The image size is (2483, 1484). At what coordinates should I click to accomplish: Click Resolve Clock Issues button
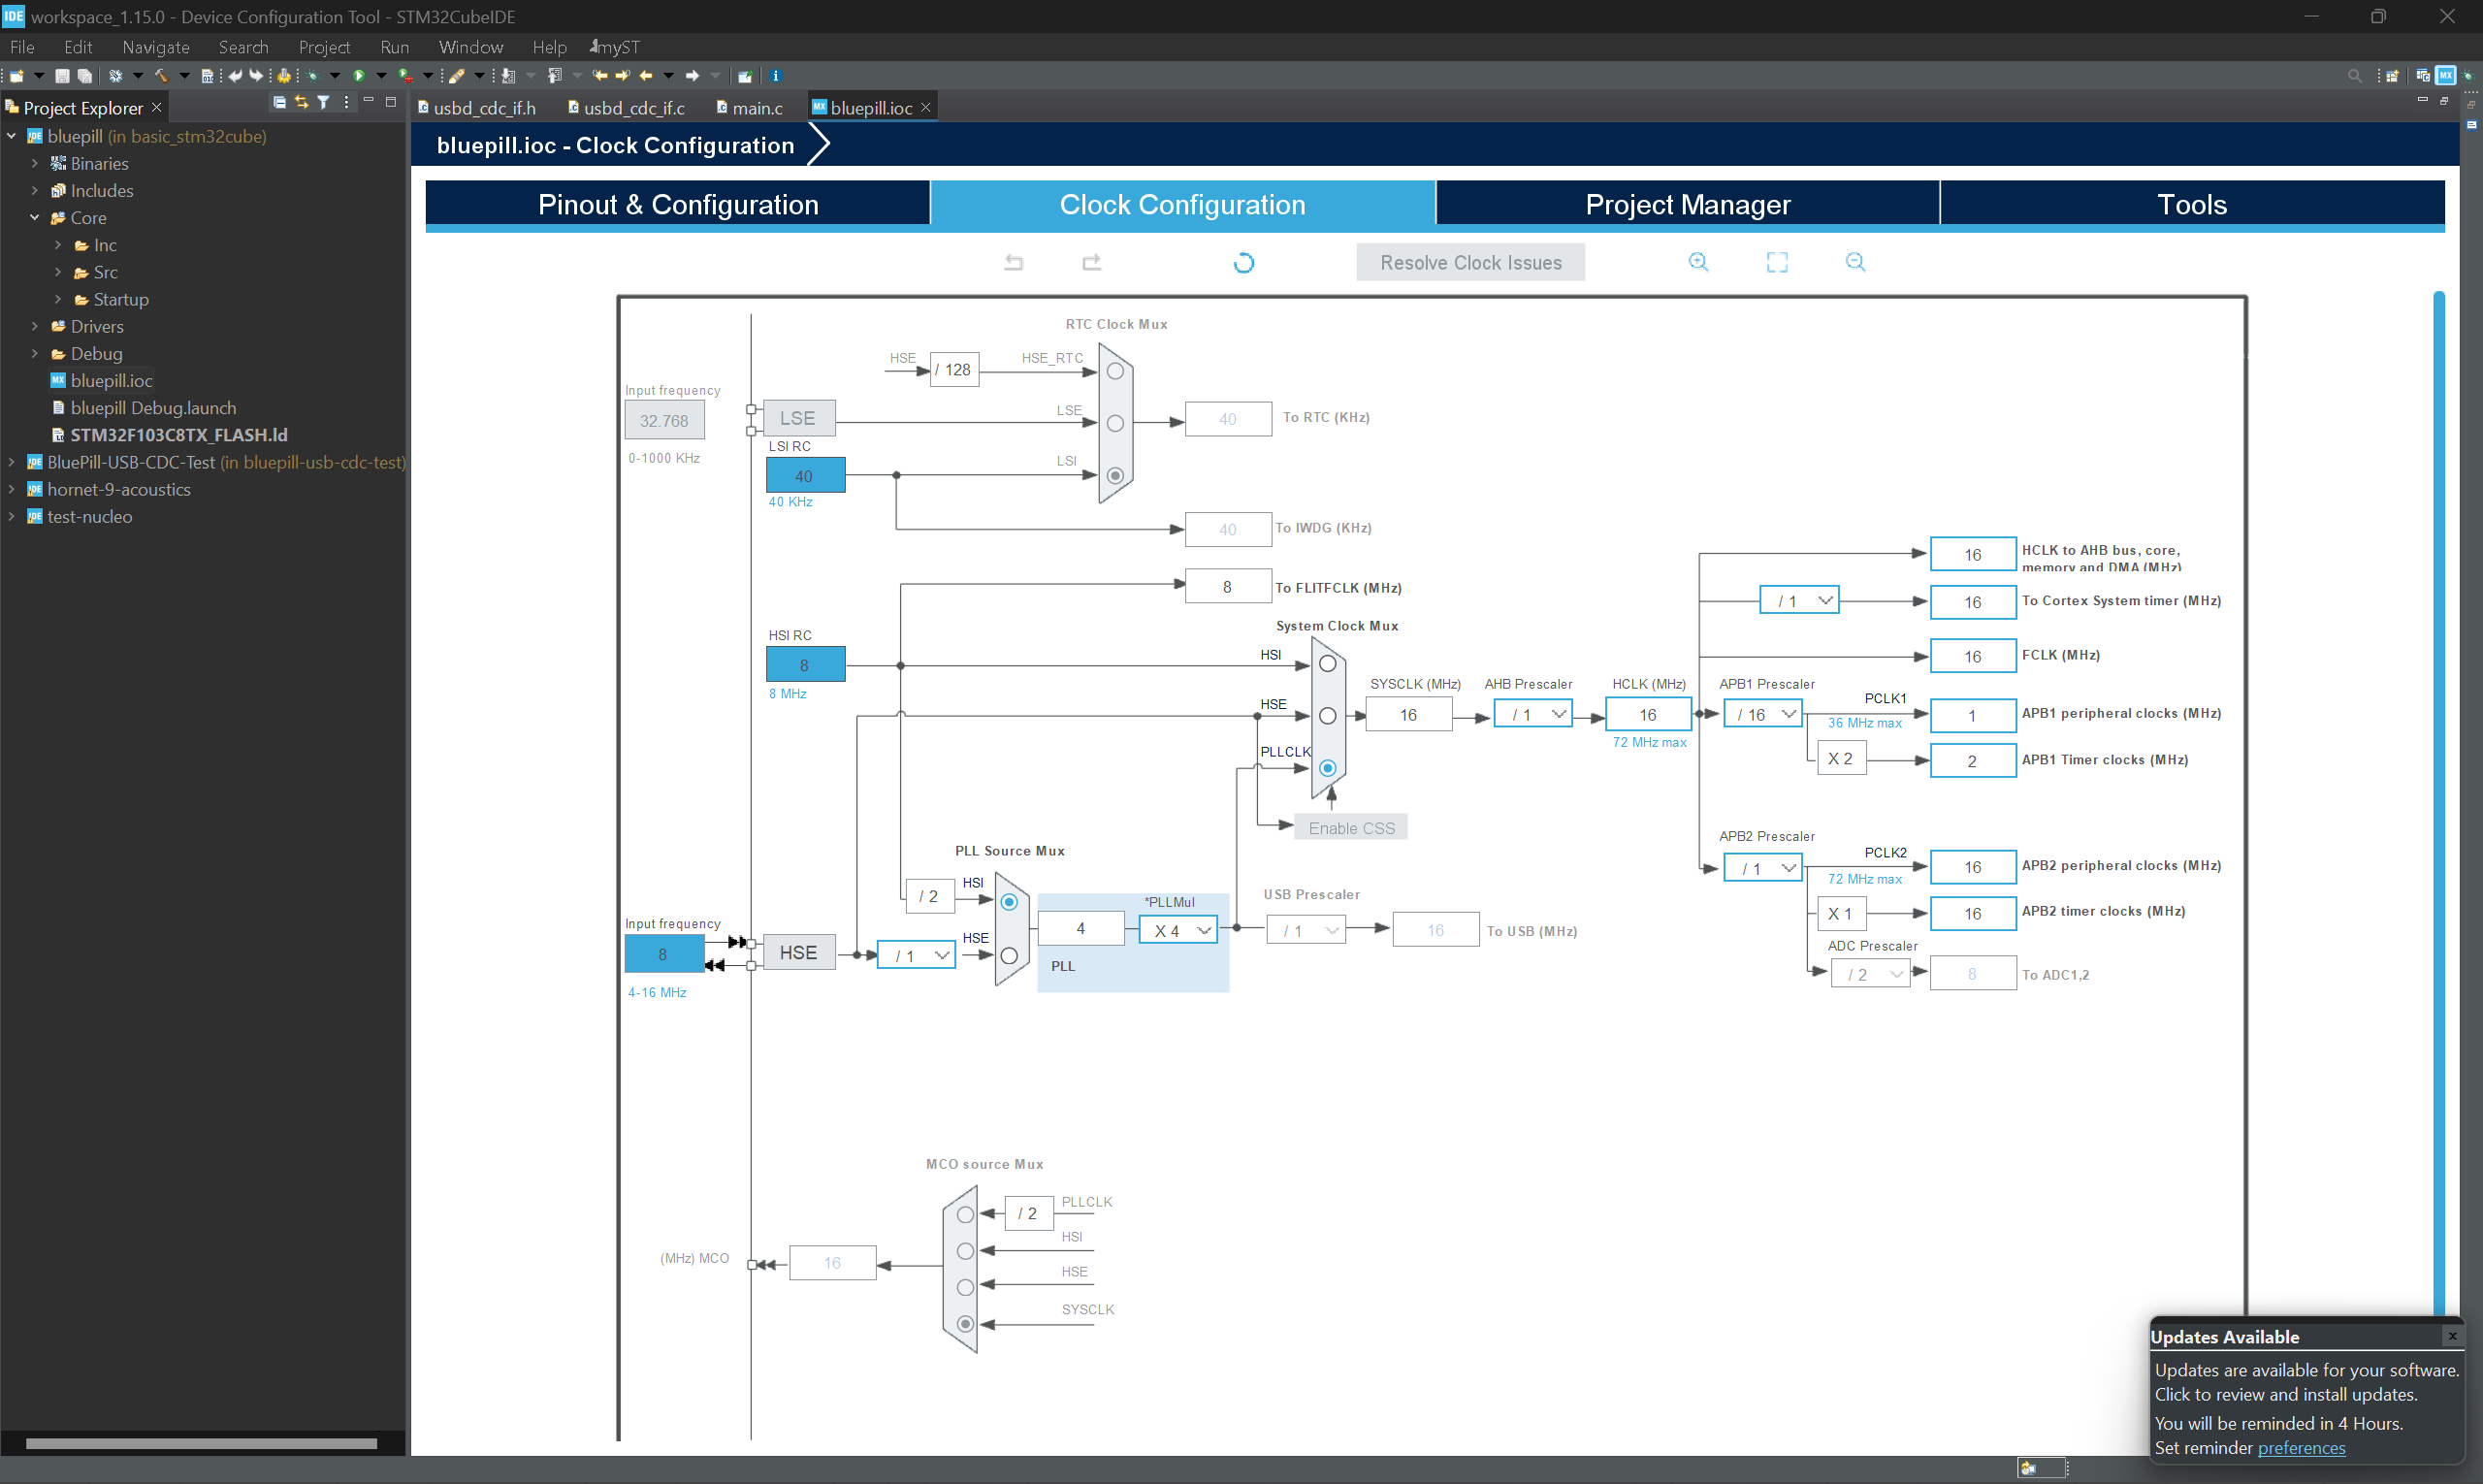pos(1470,262)
